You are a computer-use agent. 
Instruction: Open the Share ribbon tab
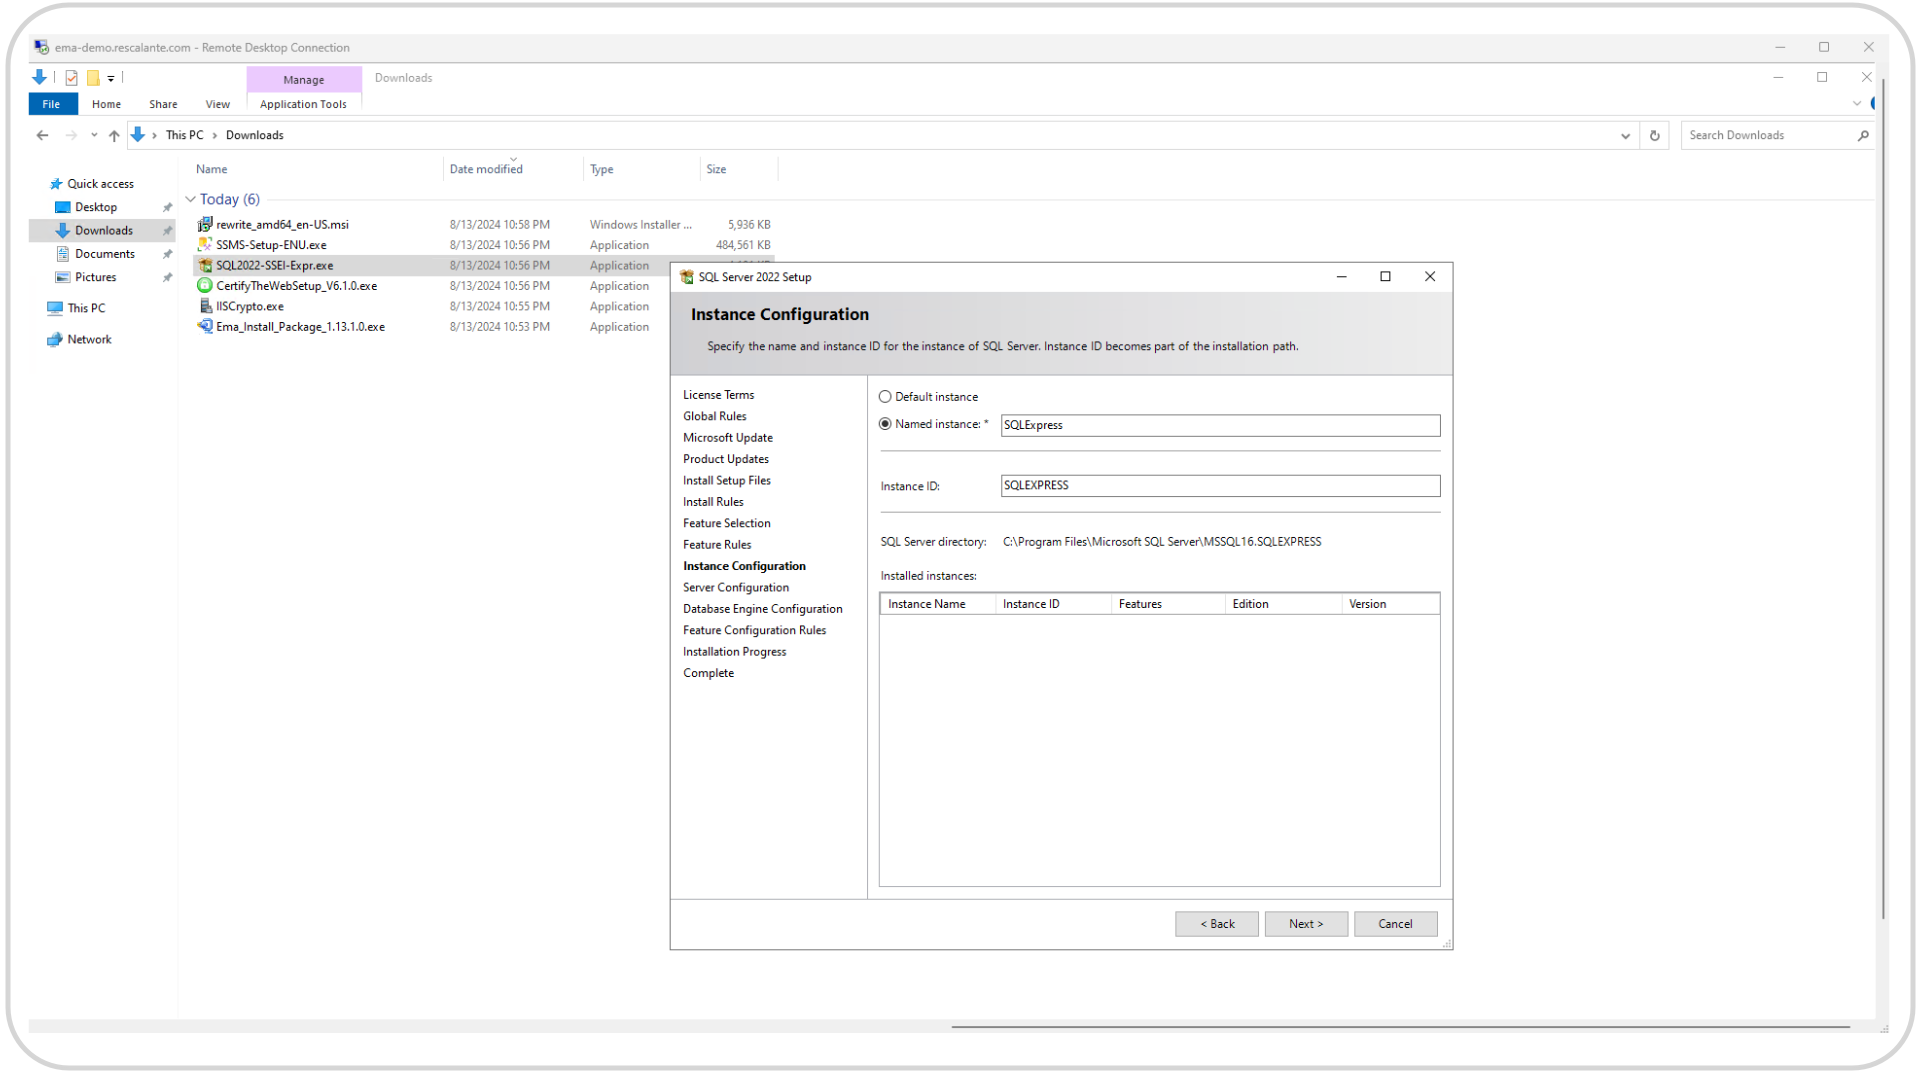(163, 104)
